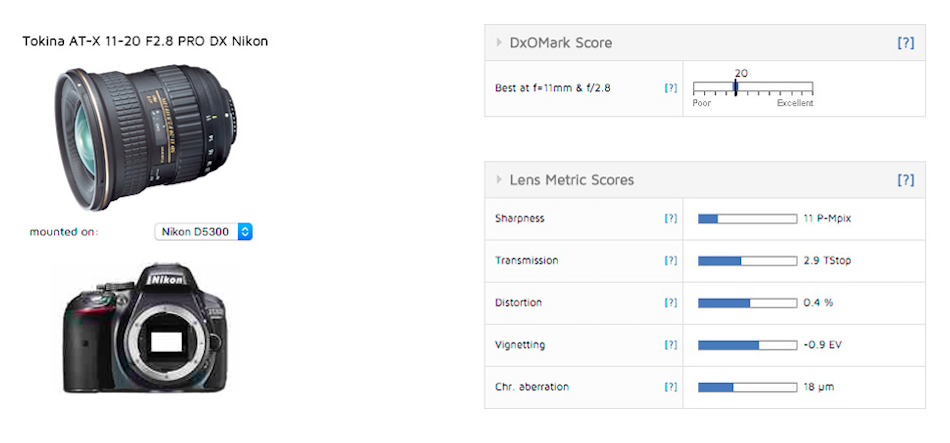Click the Vignetting score bar

(x=747, y=345)
